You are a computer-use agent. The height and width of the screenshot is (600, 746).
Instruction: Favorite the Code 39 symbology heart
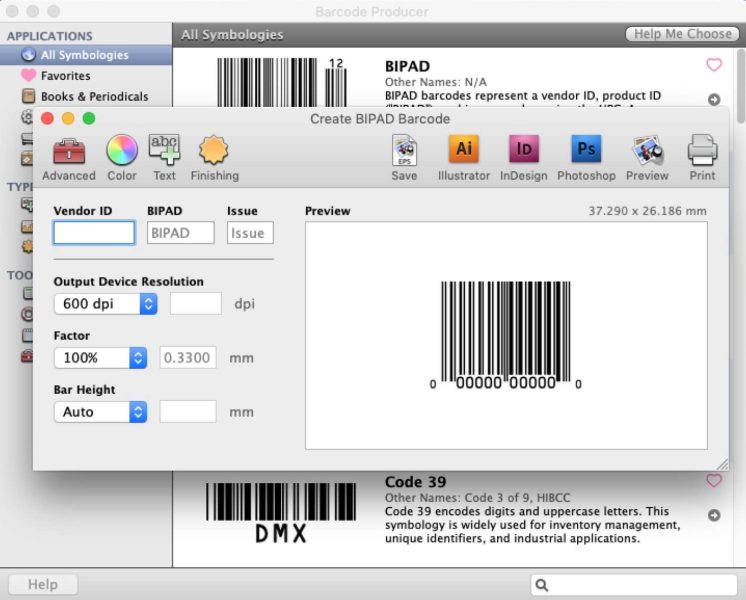(714, 481)
